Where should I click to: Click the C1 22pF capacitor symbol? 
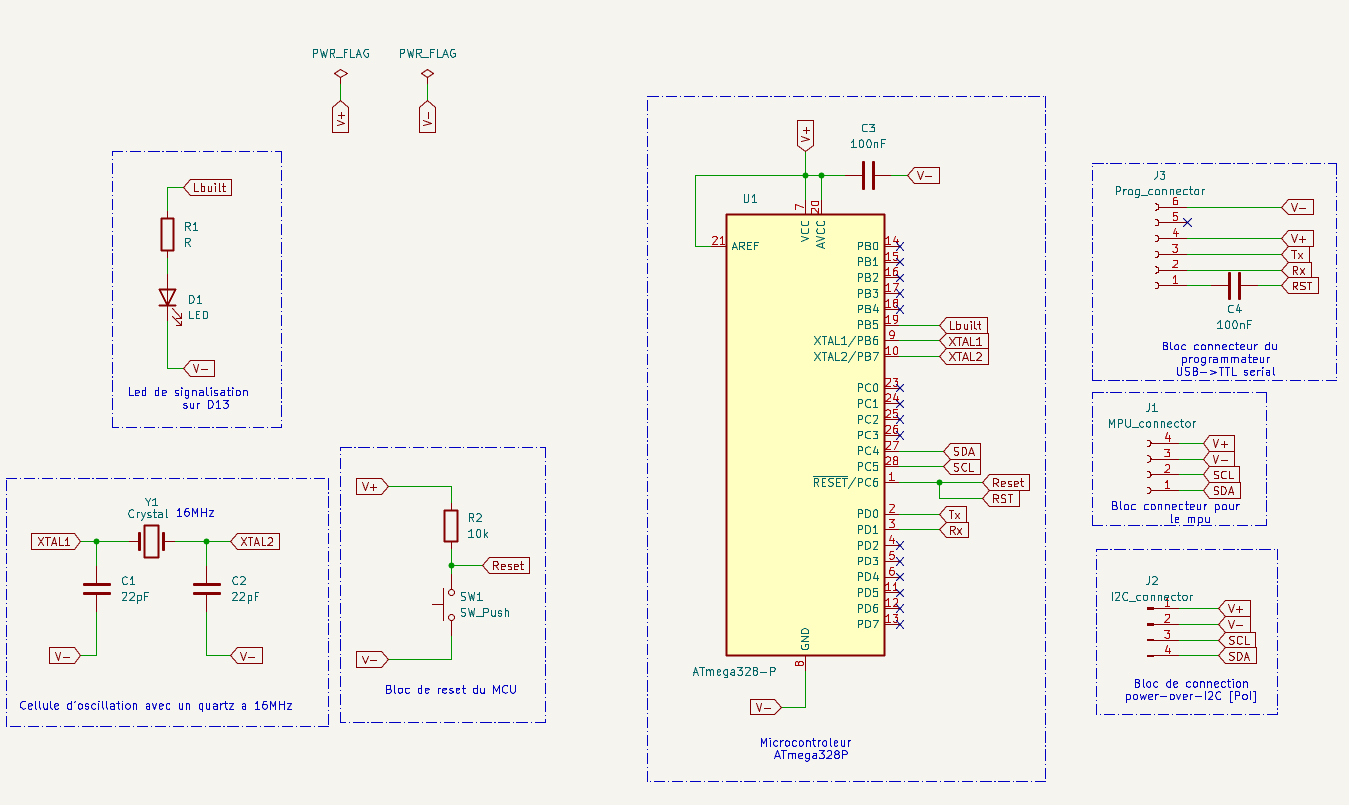pyautogui.click(x=96, y=588)
